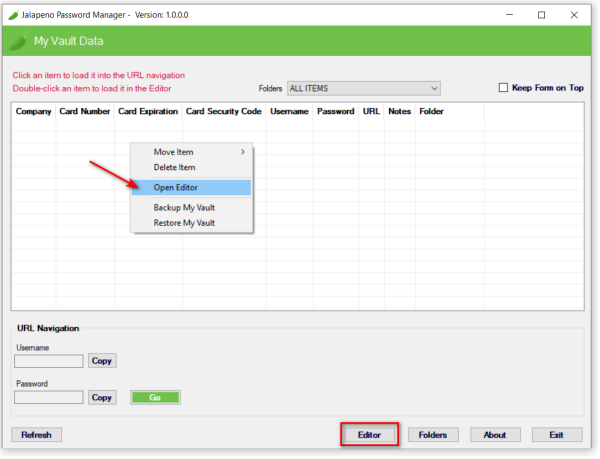Click the Password field in URL Navigation

pyautogui.click(x=49, y=398)
